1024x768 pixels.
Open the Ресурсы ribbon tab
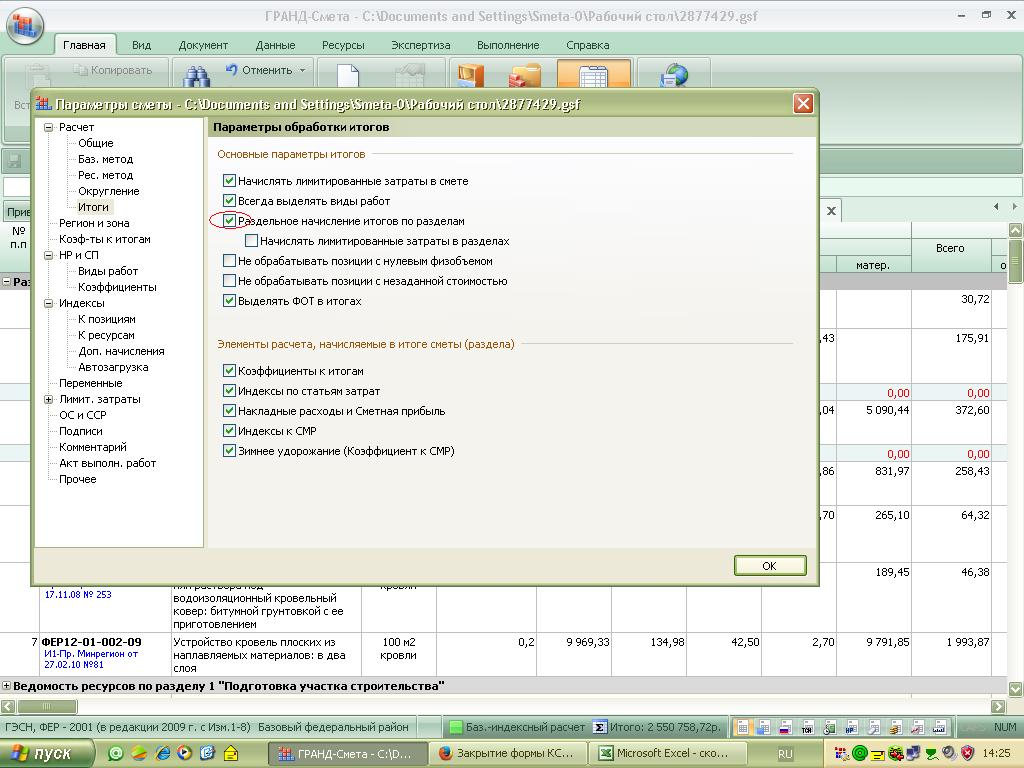point(343,45)
